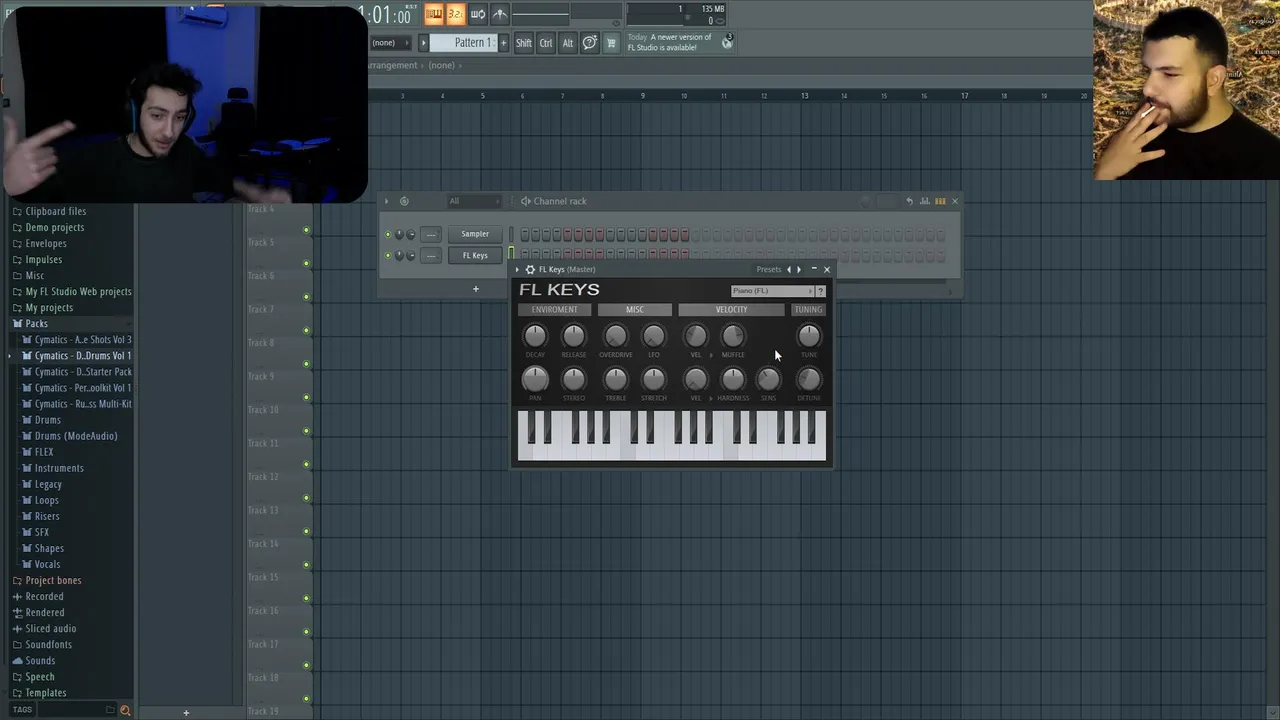Open the shopping cart content library
The width and height of the screenshot is (1280, 720).
click(611, 43)
